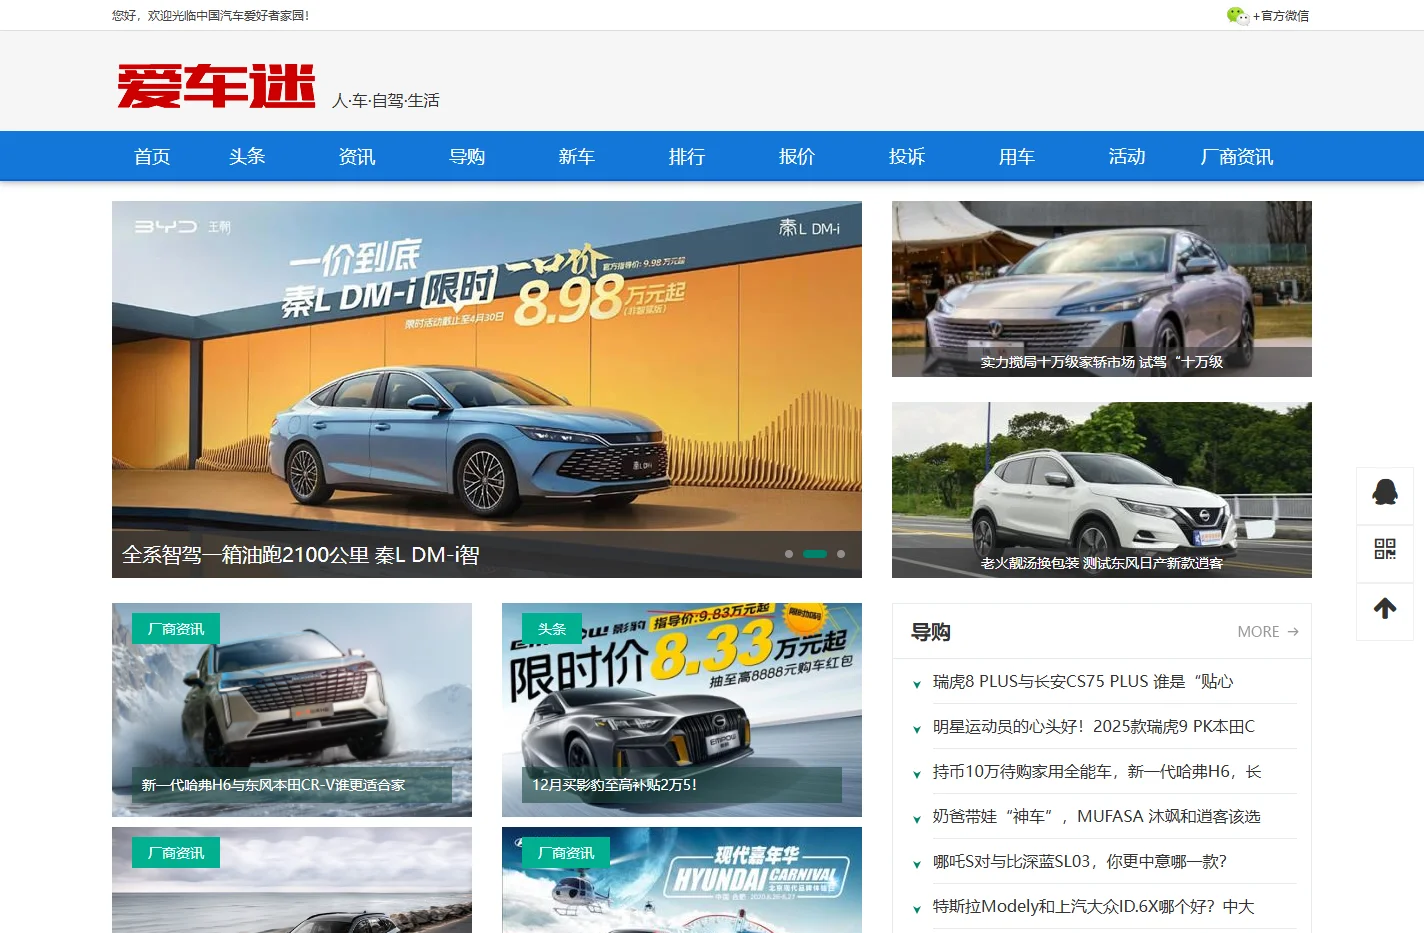This screenshot has width=1424, height=933.
Task: Open the 头条 navigation item
Action: tap(247, 156)
